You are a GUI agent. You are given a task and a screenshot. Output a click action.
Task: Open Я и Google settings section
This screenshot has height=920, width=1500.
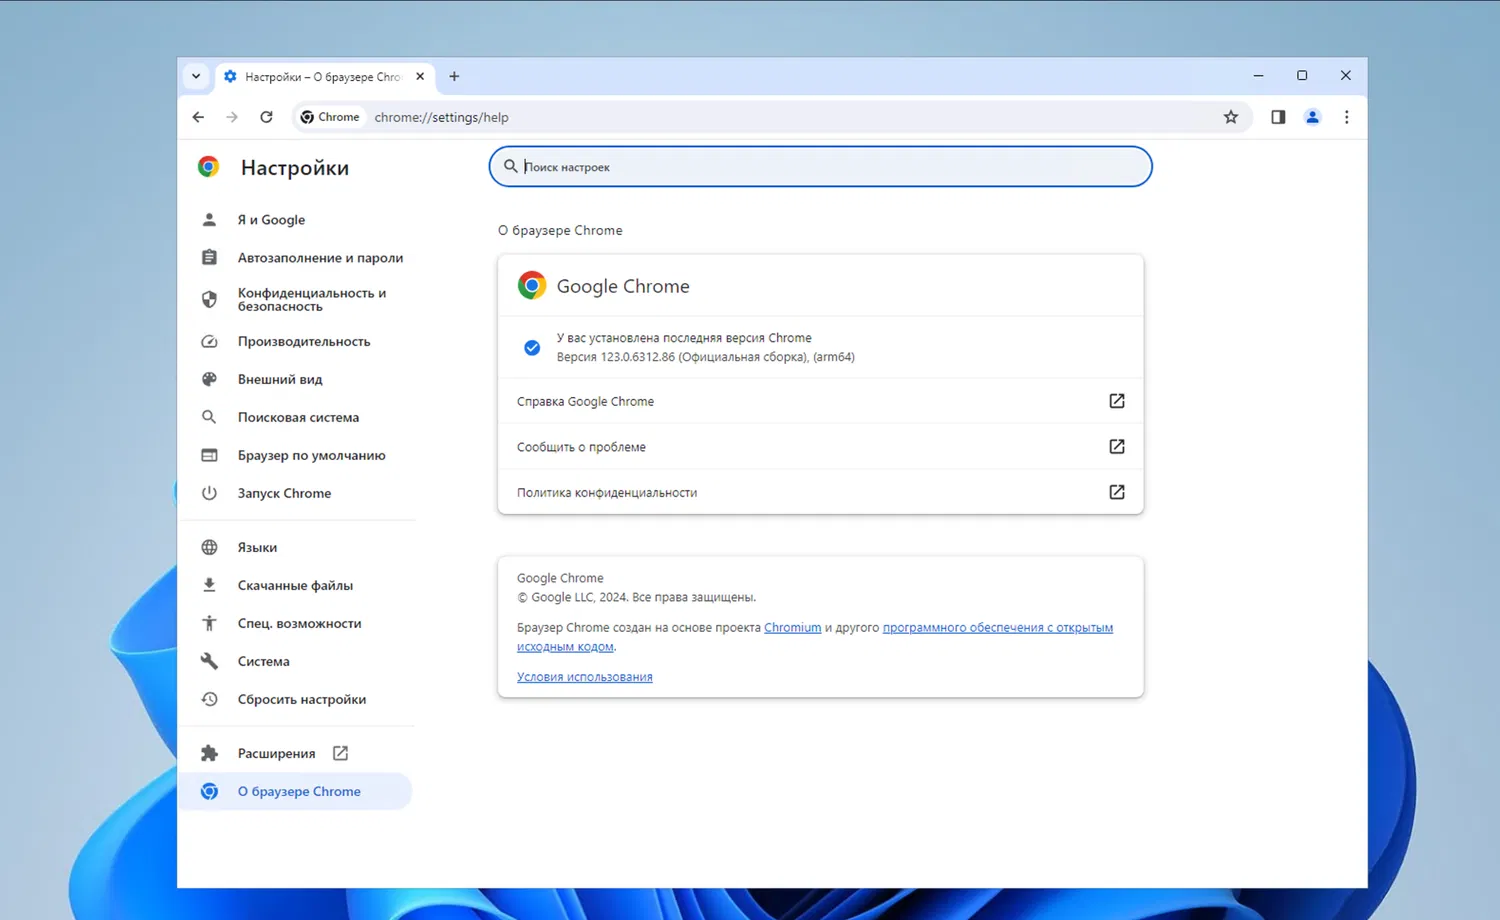[x=271, y=220]
